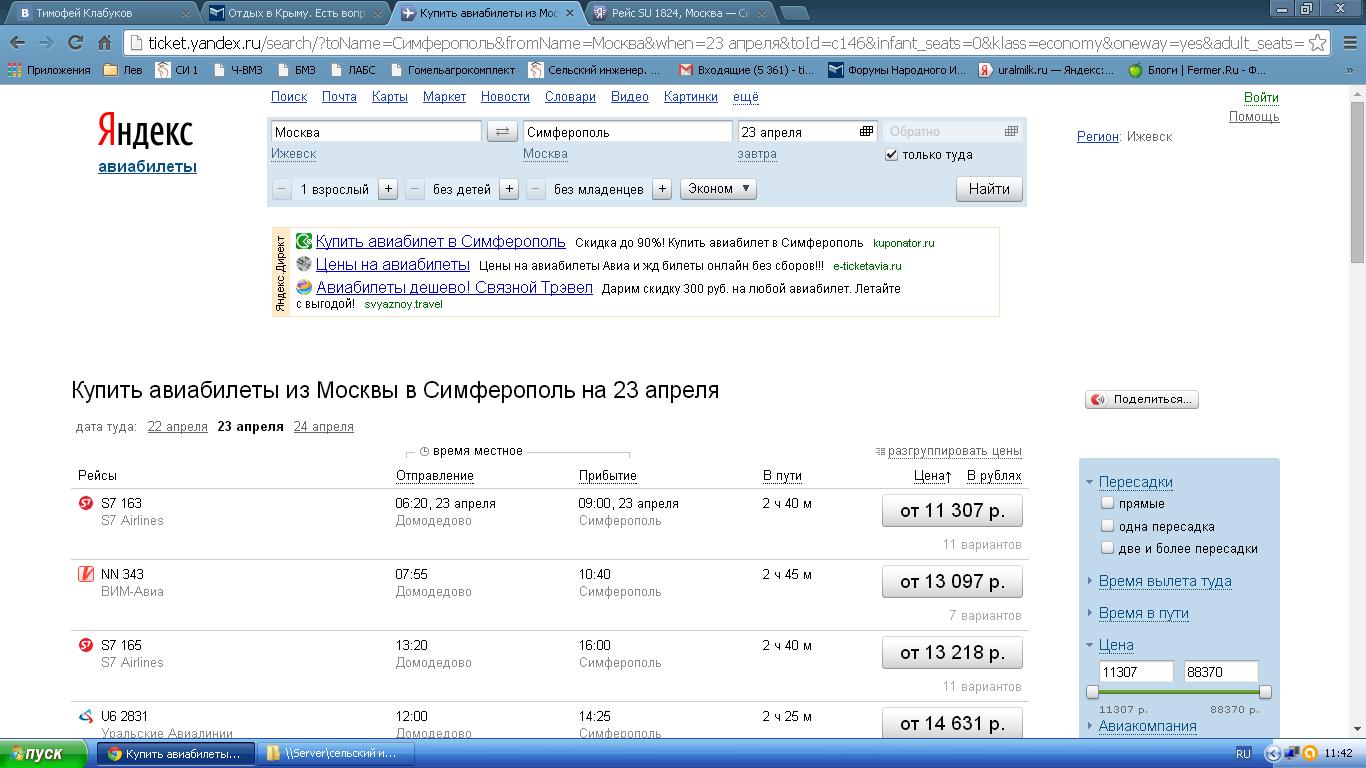
Task: Open calendar icon in Обратно return field
Action: point(1011,131)
